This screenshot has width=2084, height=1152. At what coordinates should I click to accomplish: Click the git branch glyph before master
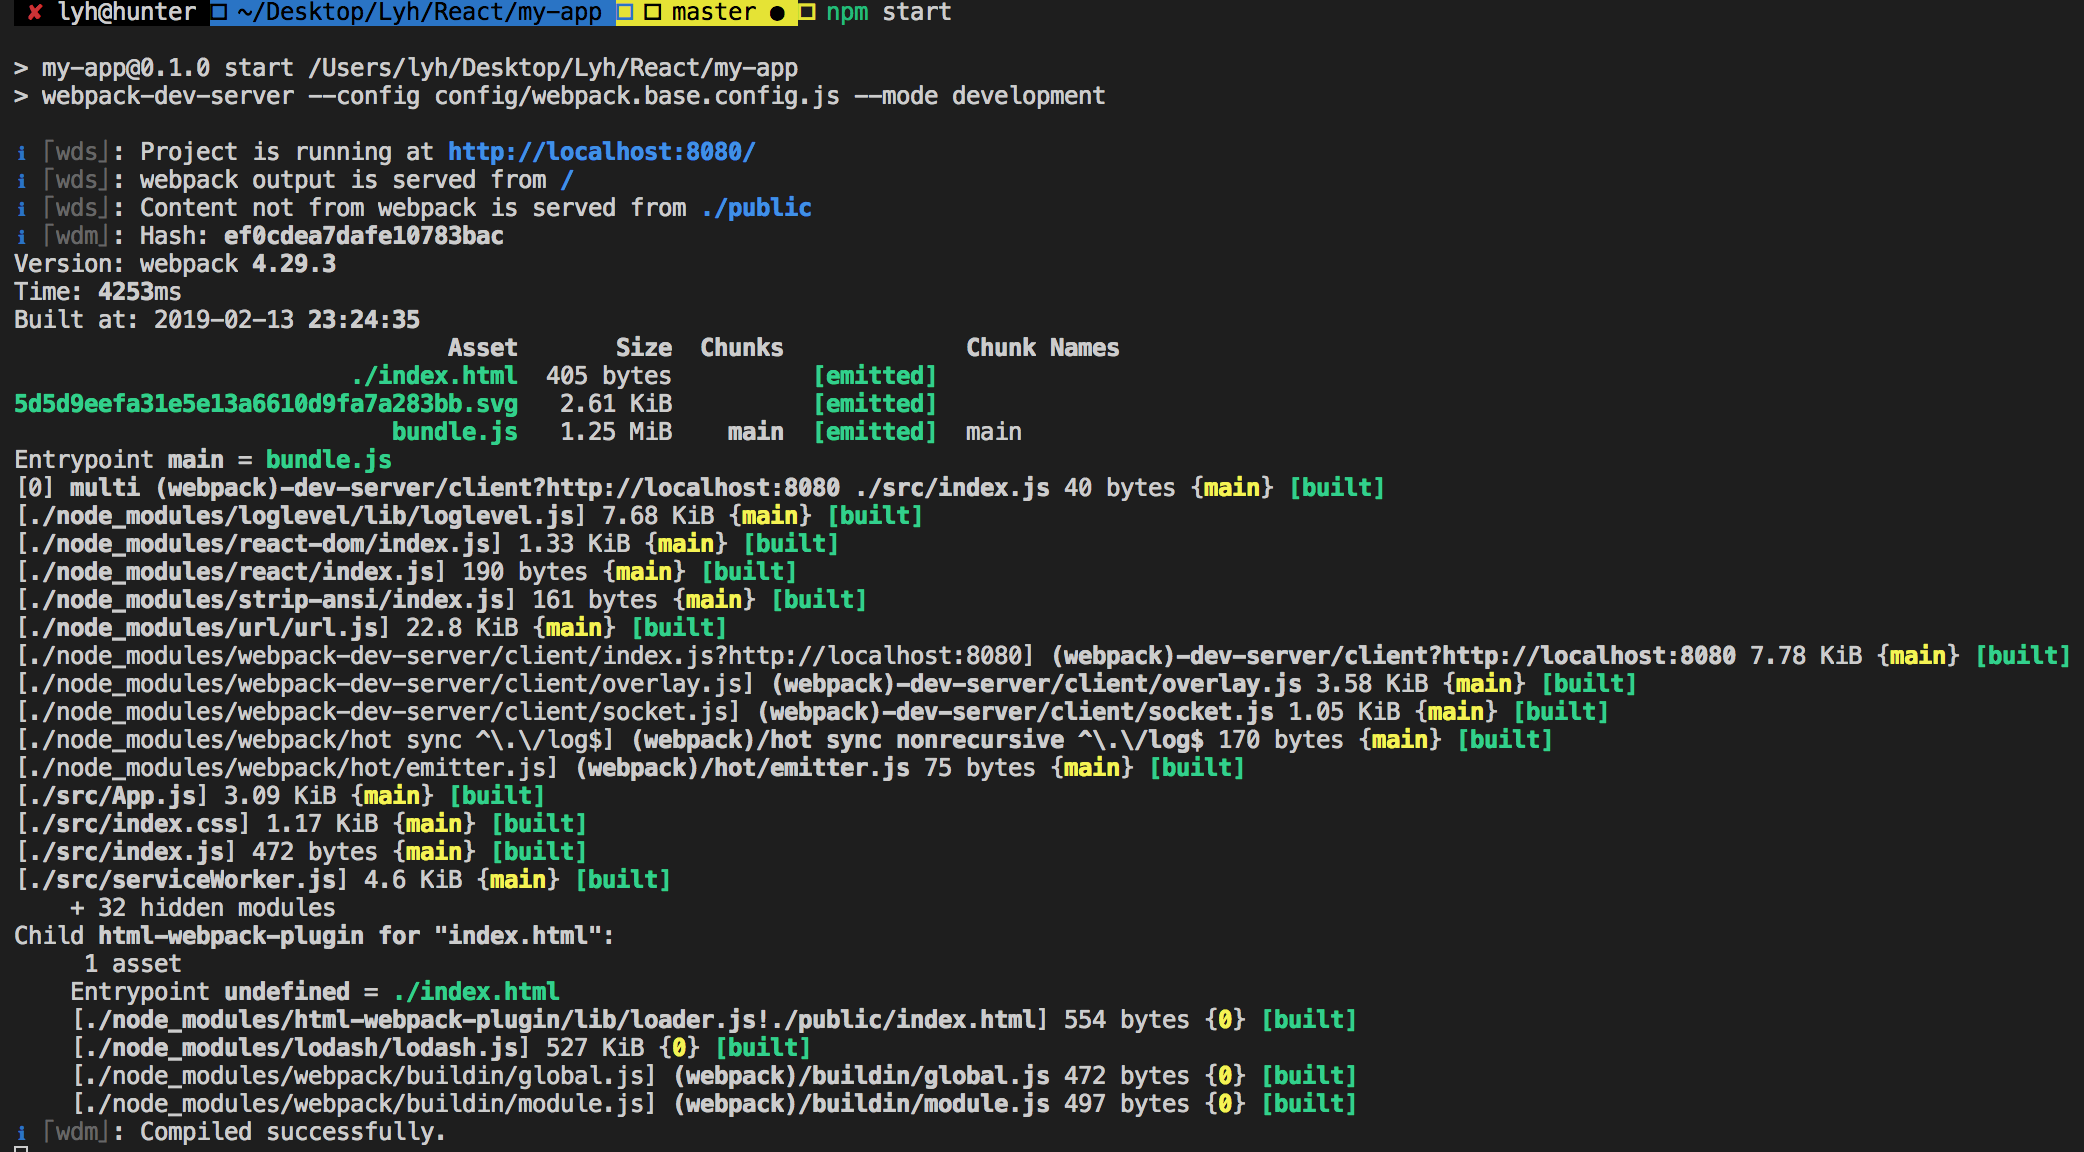(x=653, y=12)
